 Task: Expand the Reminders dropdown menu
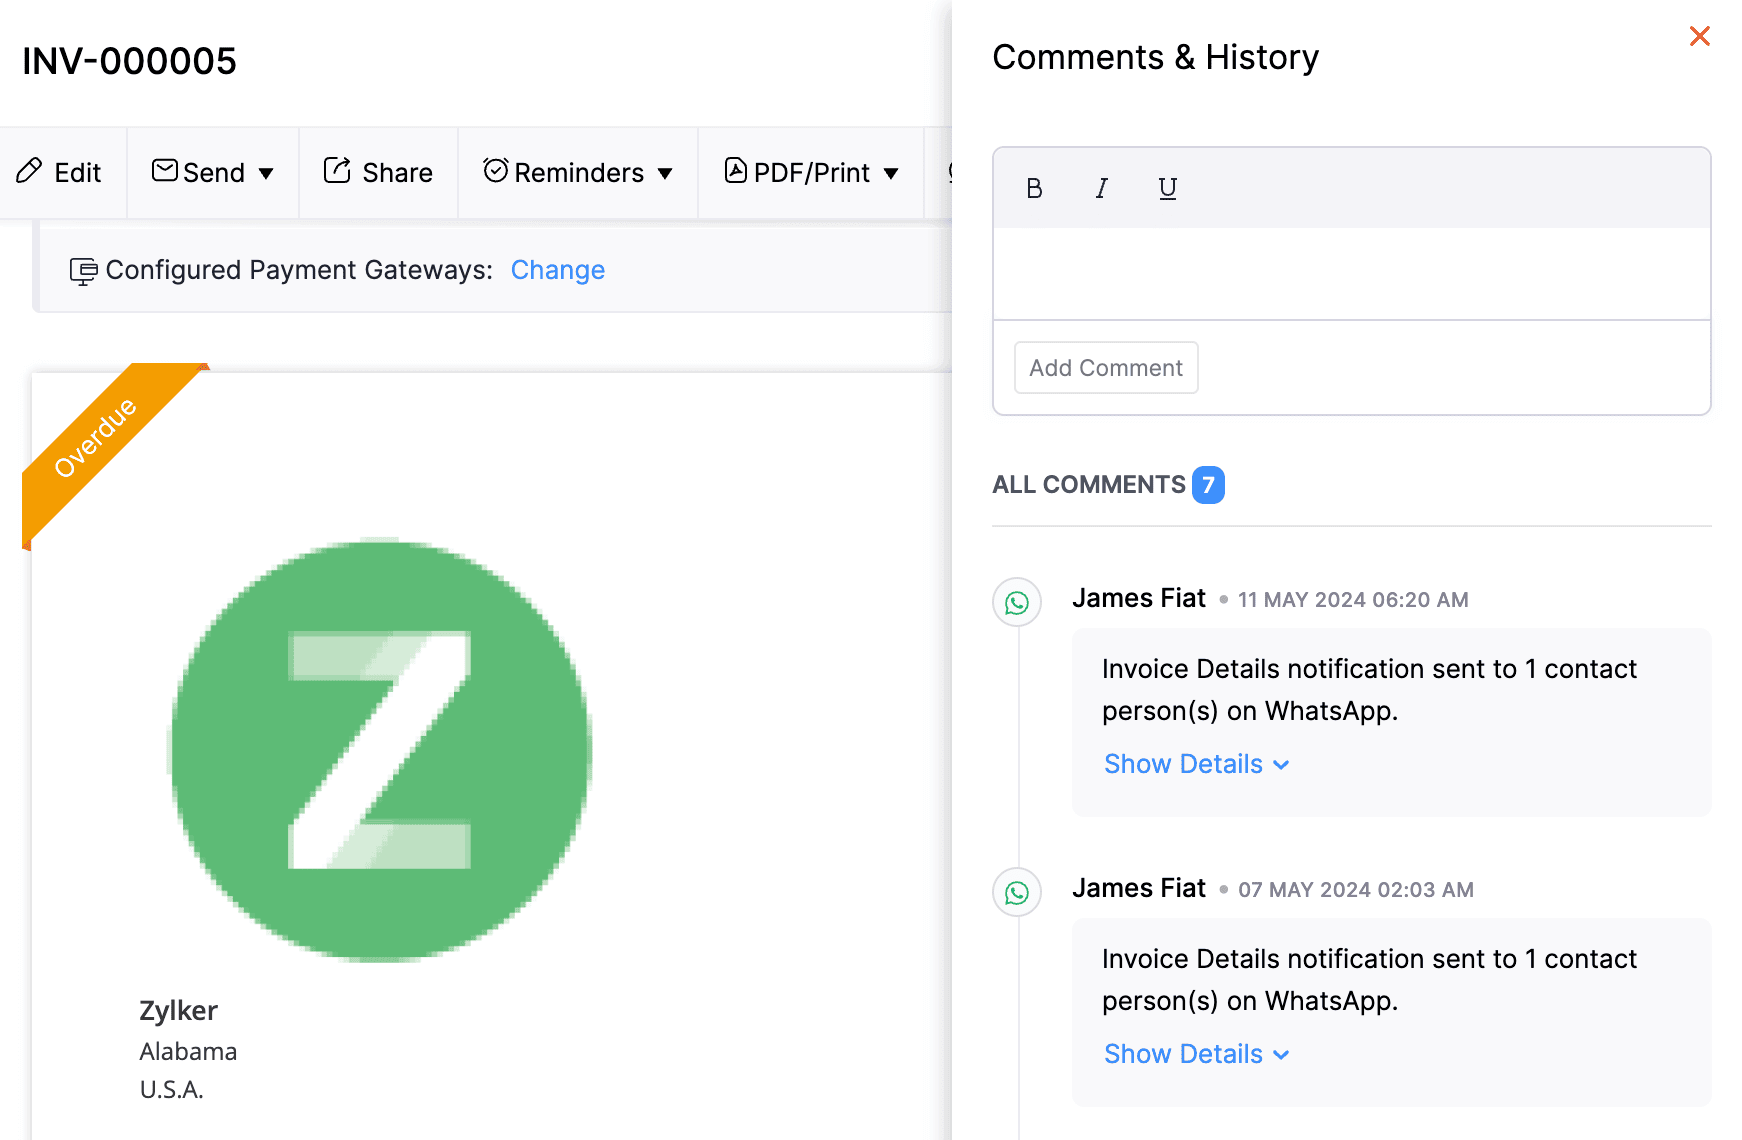click(665, 174)
